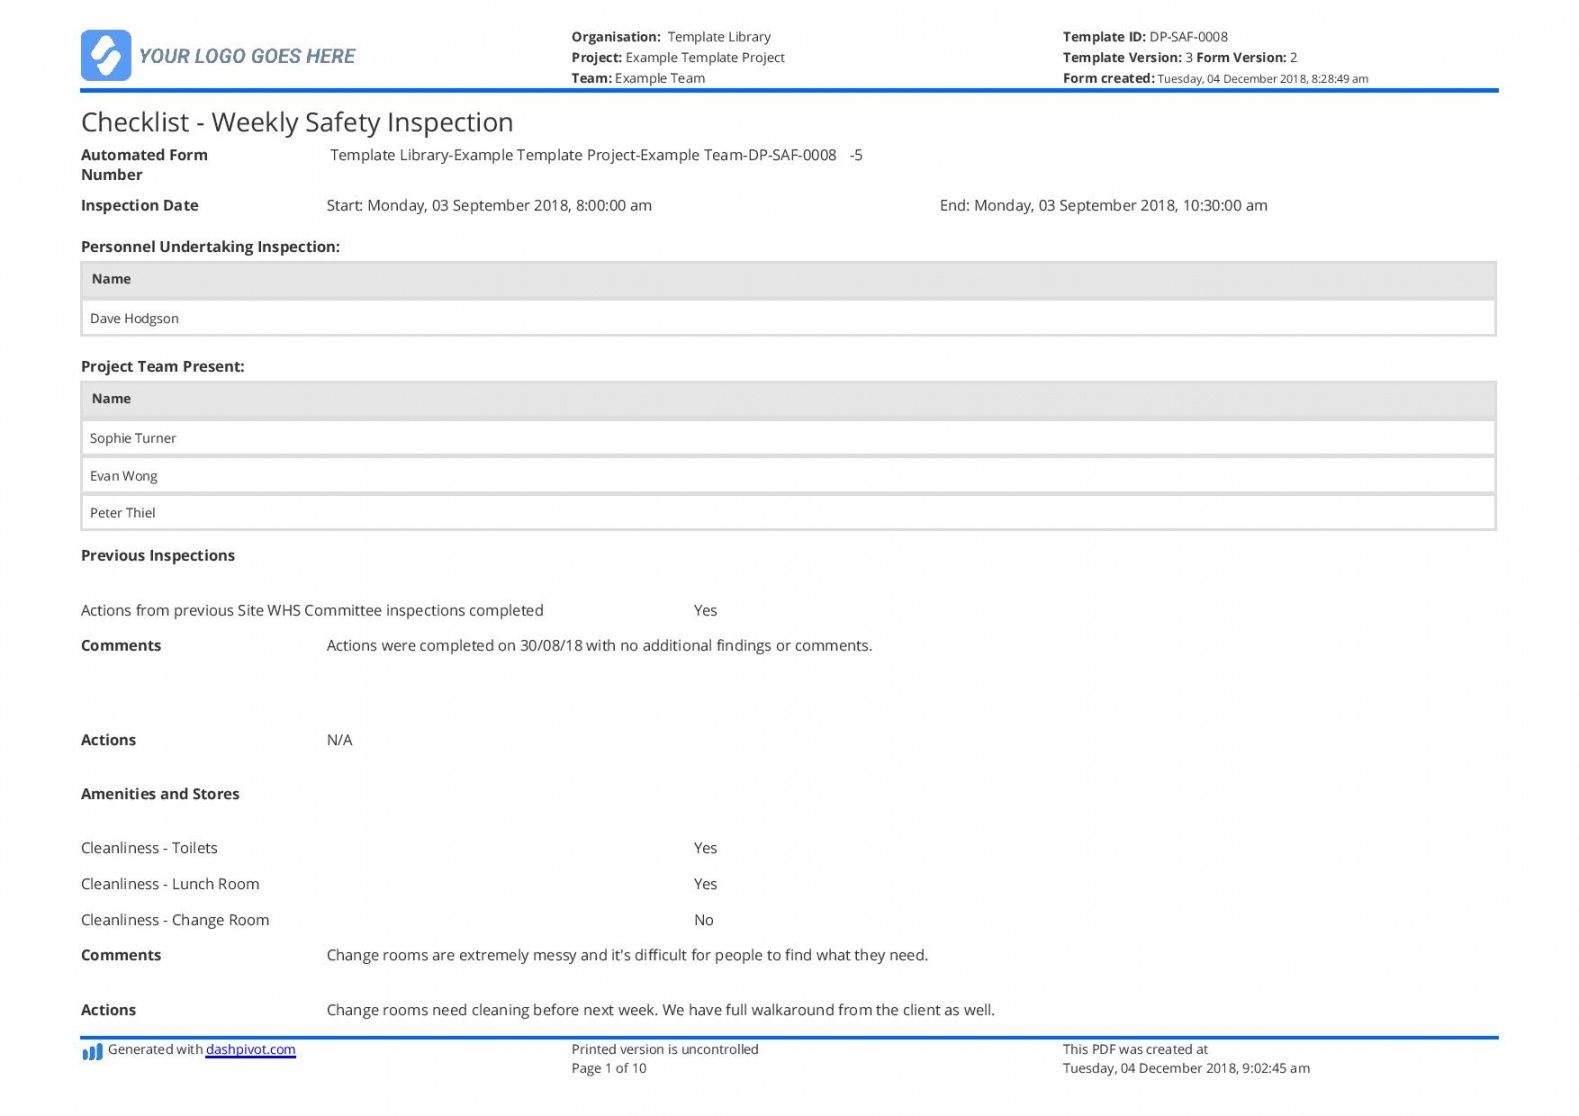The width and height of the screenshot is (1579, 1116).
Task: Click the Dashpivot bars icon in the footer
Action: [92, 1052]
